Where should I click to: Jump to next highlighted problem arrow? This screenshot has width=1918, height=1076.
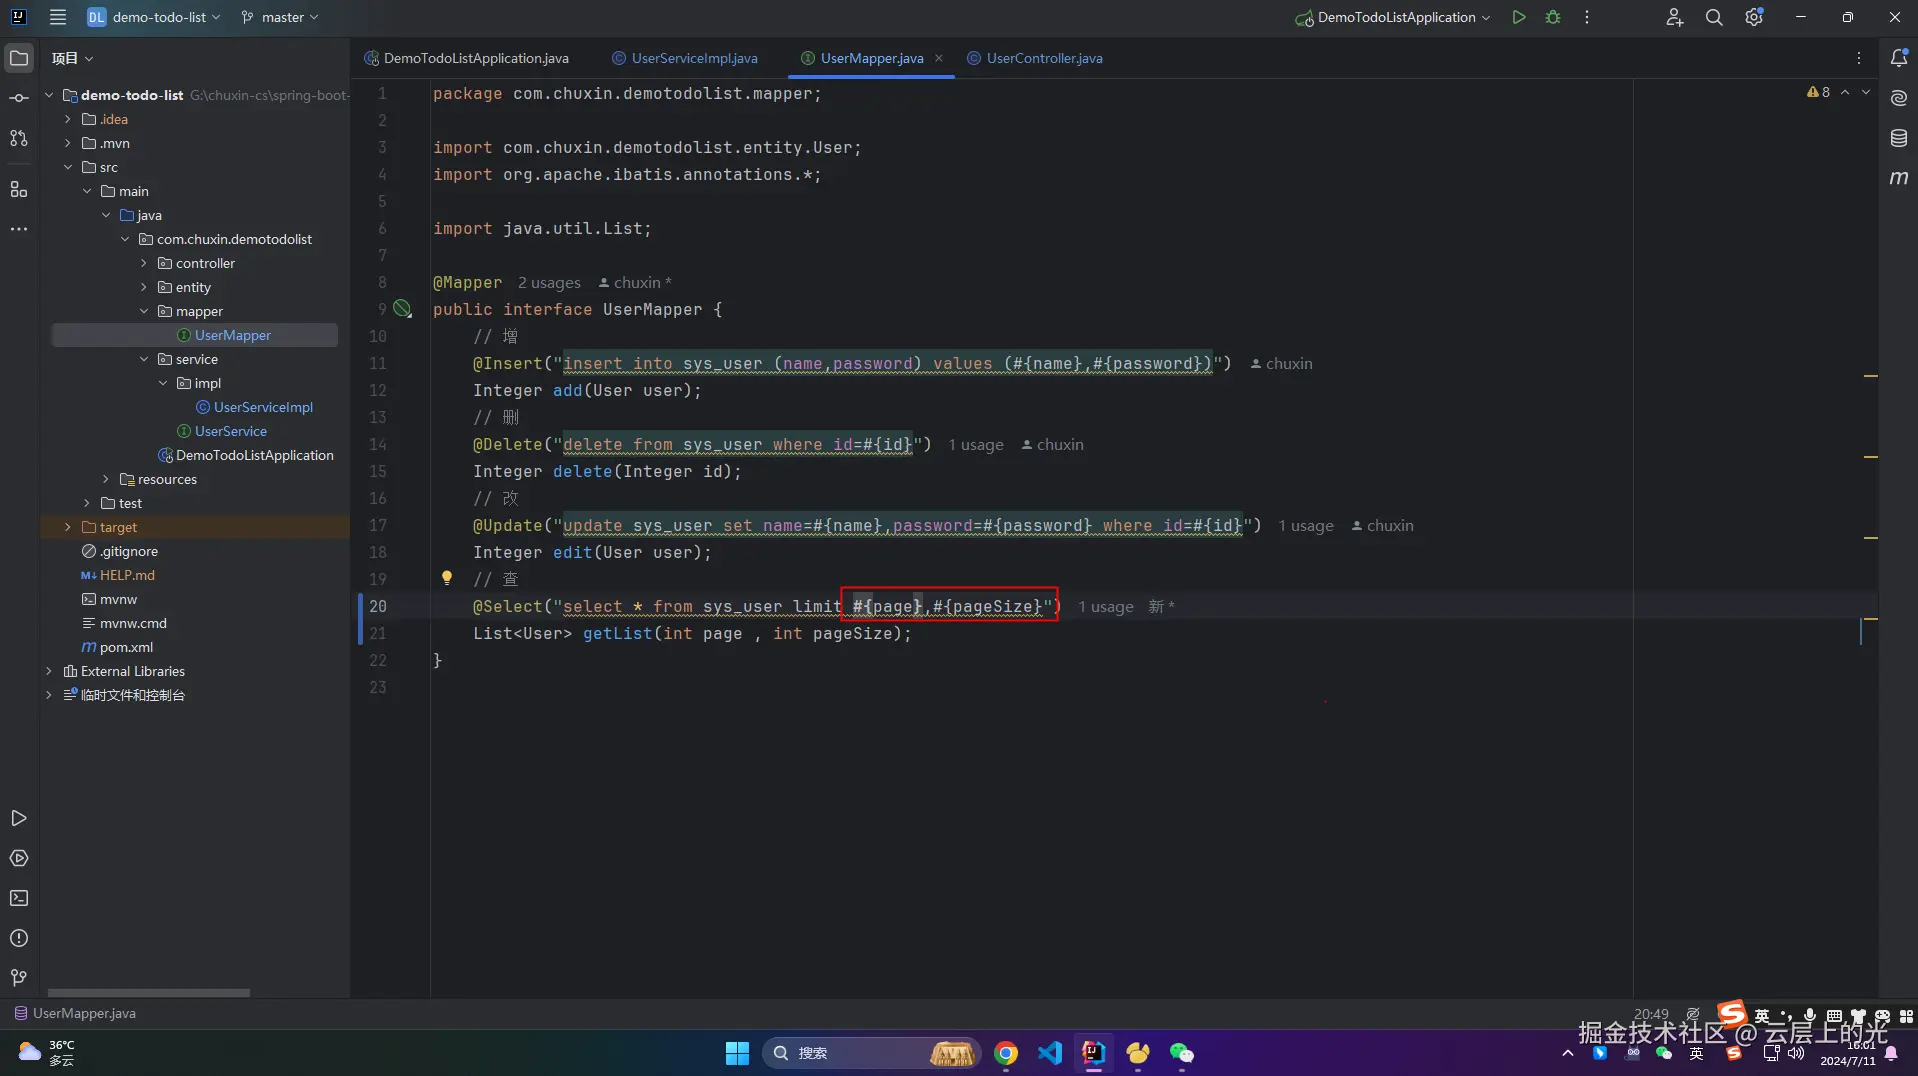click(1866, 92)
